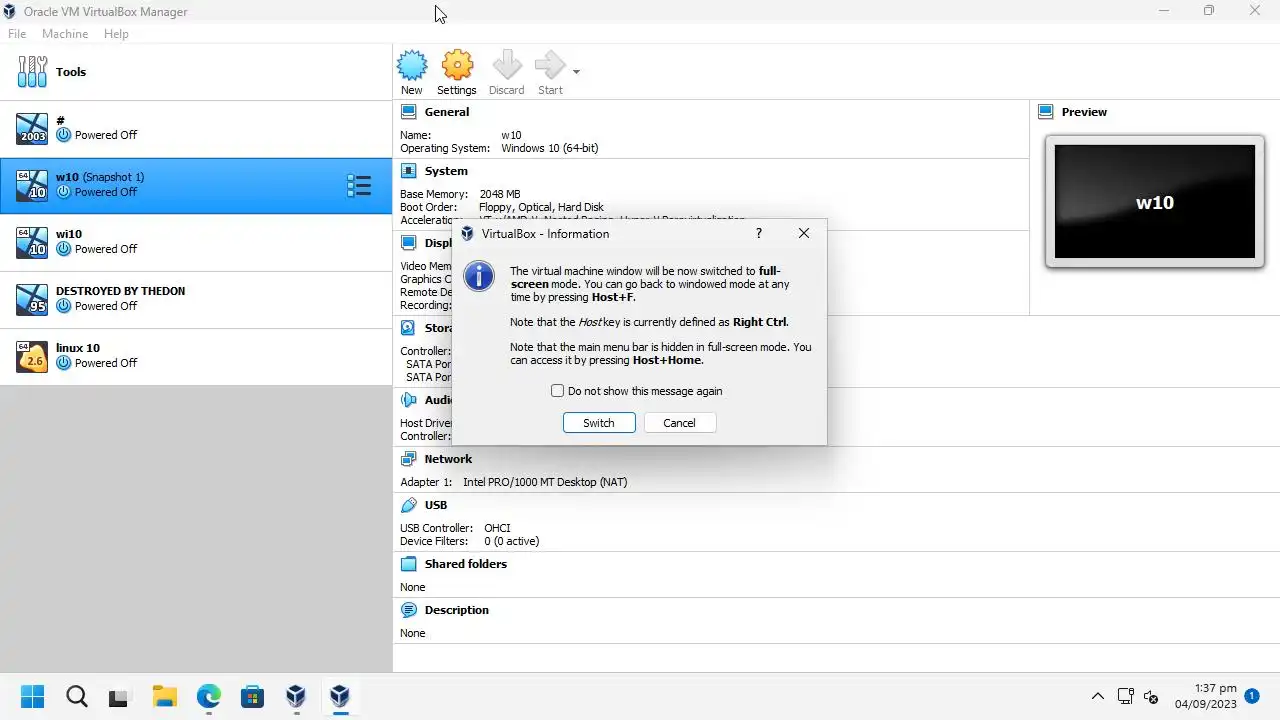Click the OHCI USB controller value
The width and height of the screenshot is (1280, 720).
[498, 528]
